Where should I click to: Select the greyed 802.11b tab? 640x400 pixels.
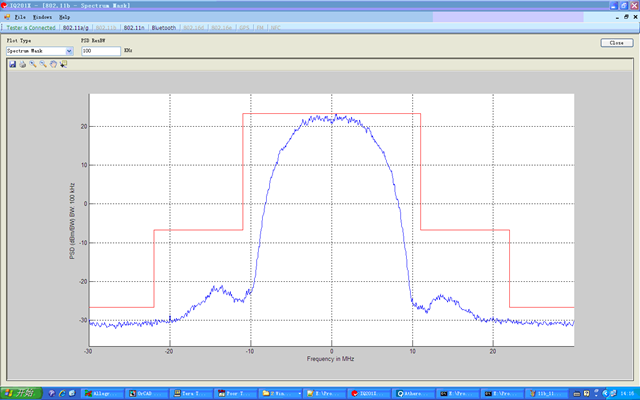click(106, 28)
